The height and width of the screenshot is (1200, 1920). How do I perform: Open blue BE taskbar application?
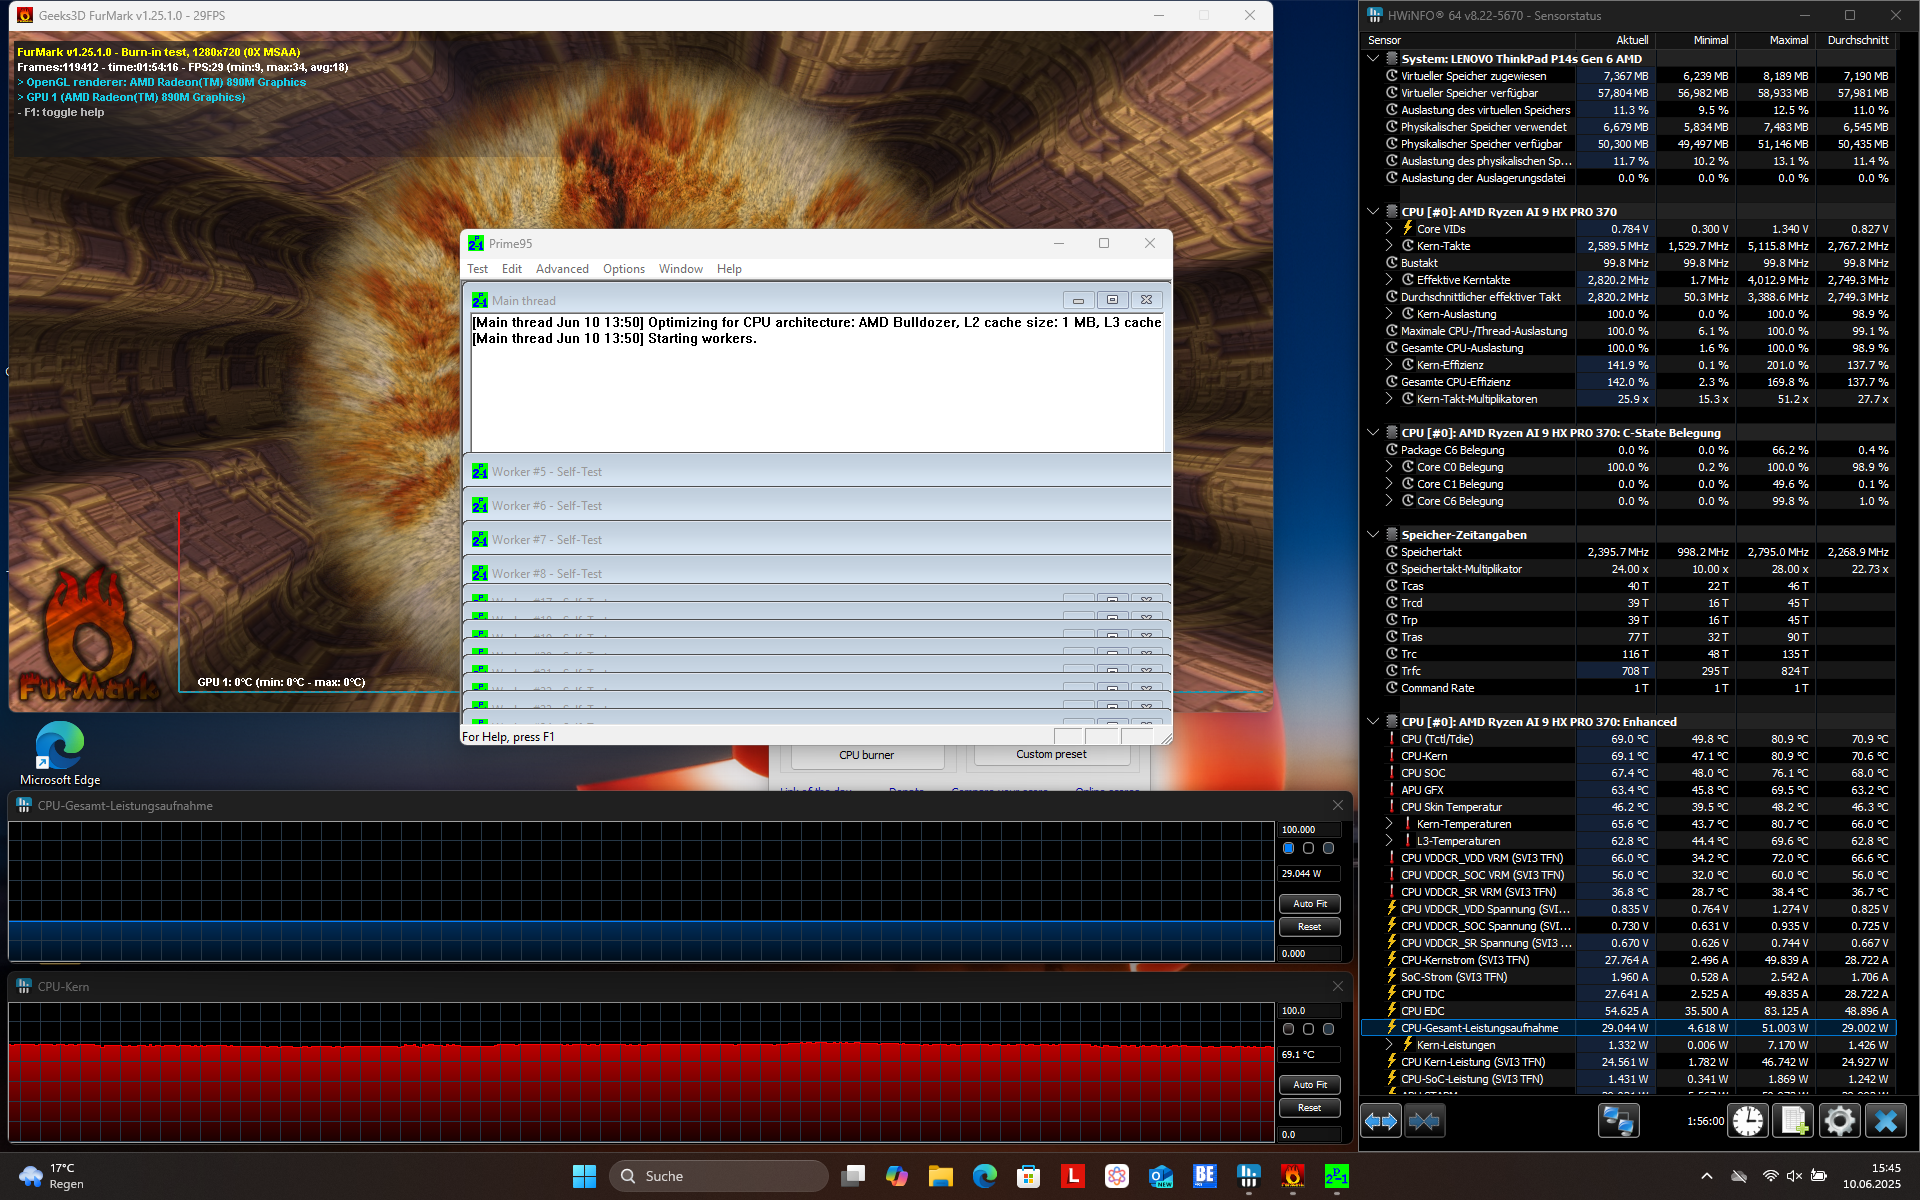[1205, 1176]
